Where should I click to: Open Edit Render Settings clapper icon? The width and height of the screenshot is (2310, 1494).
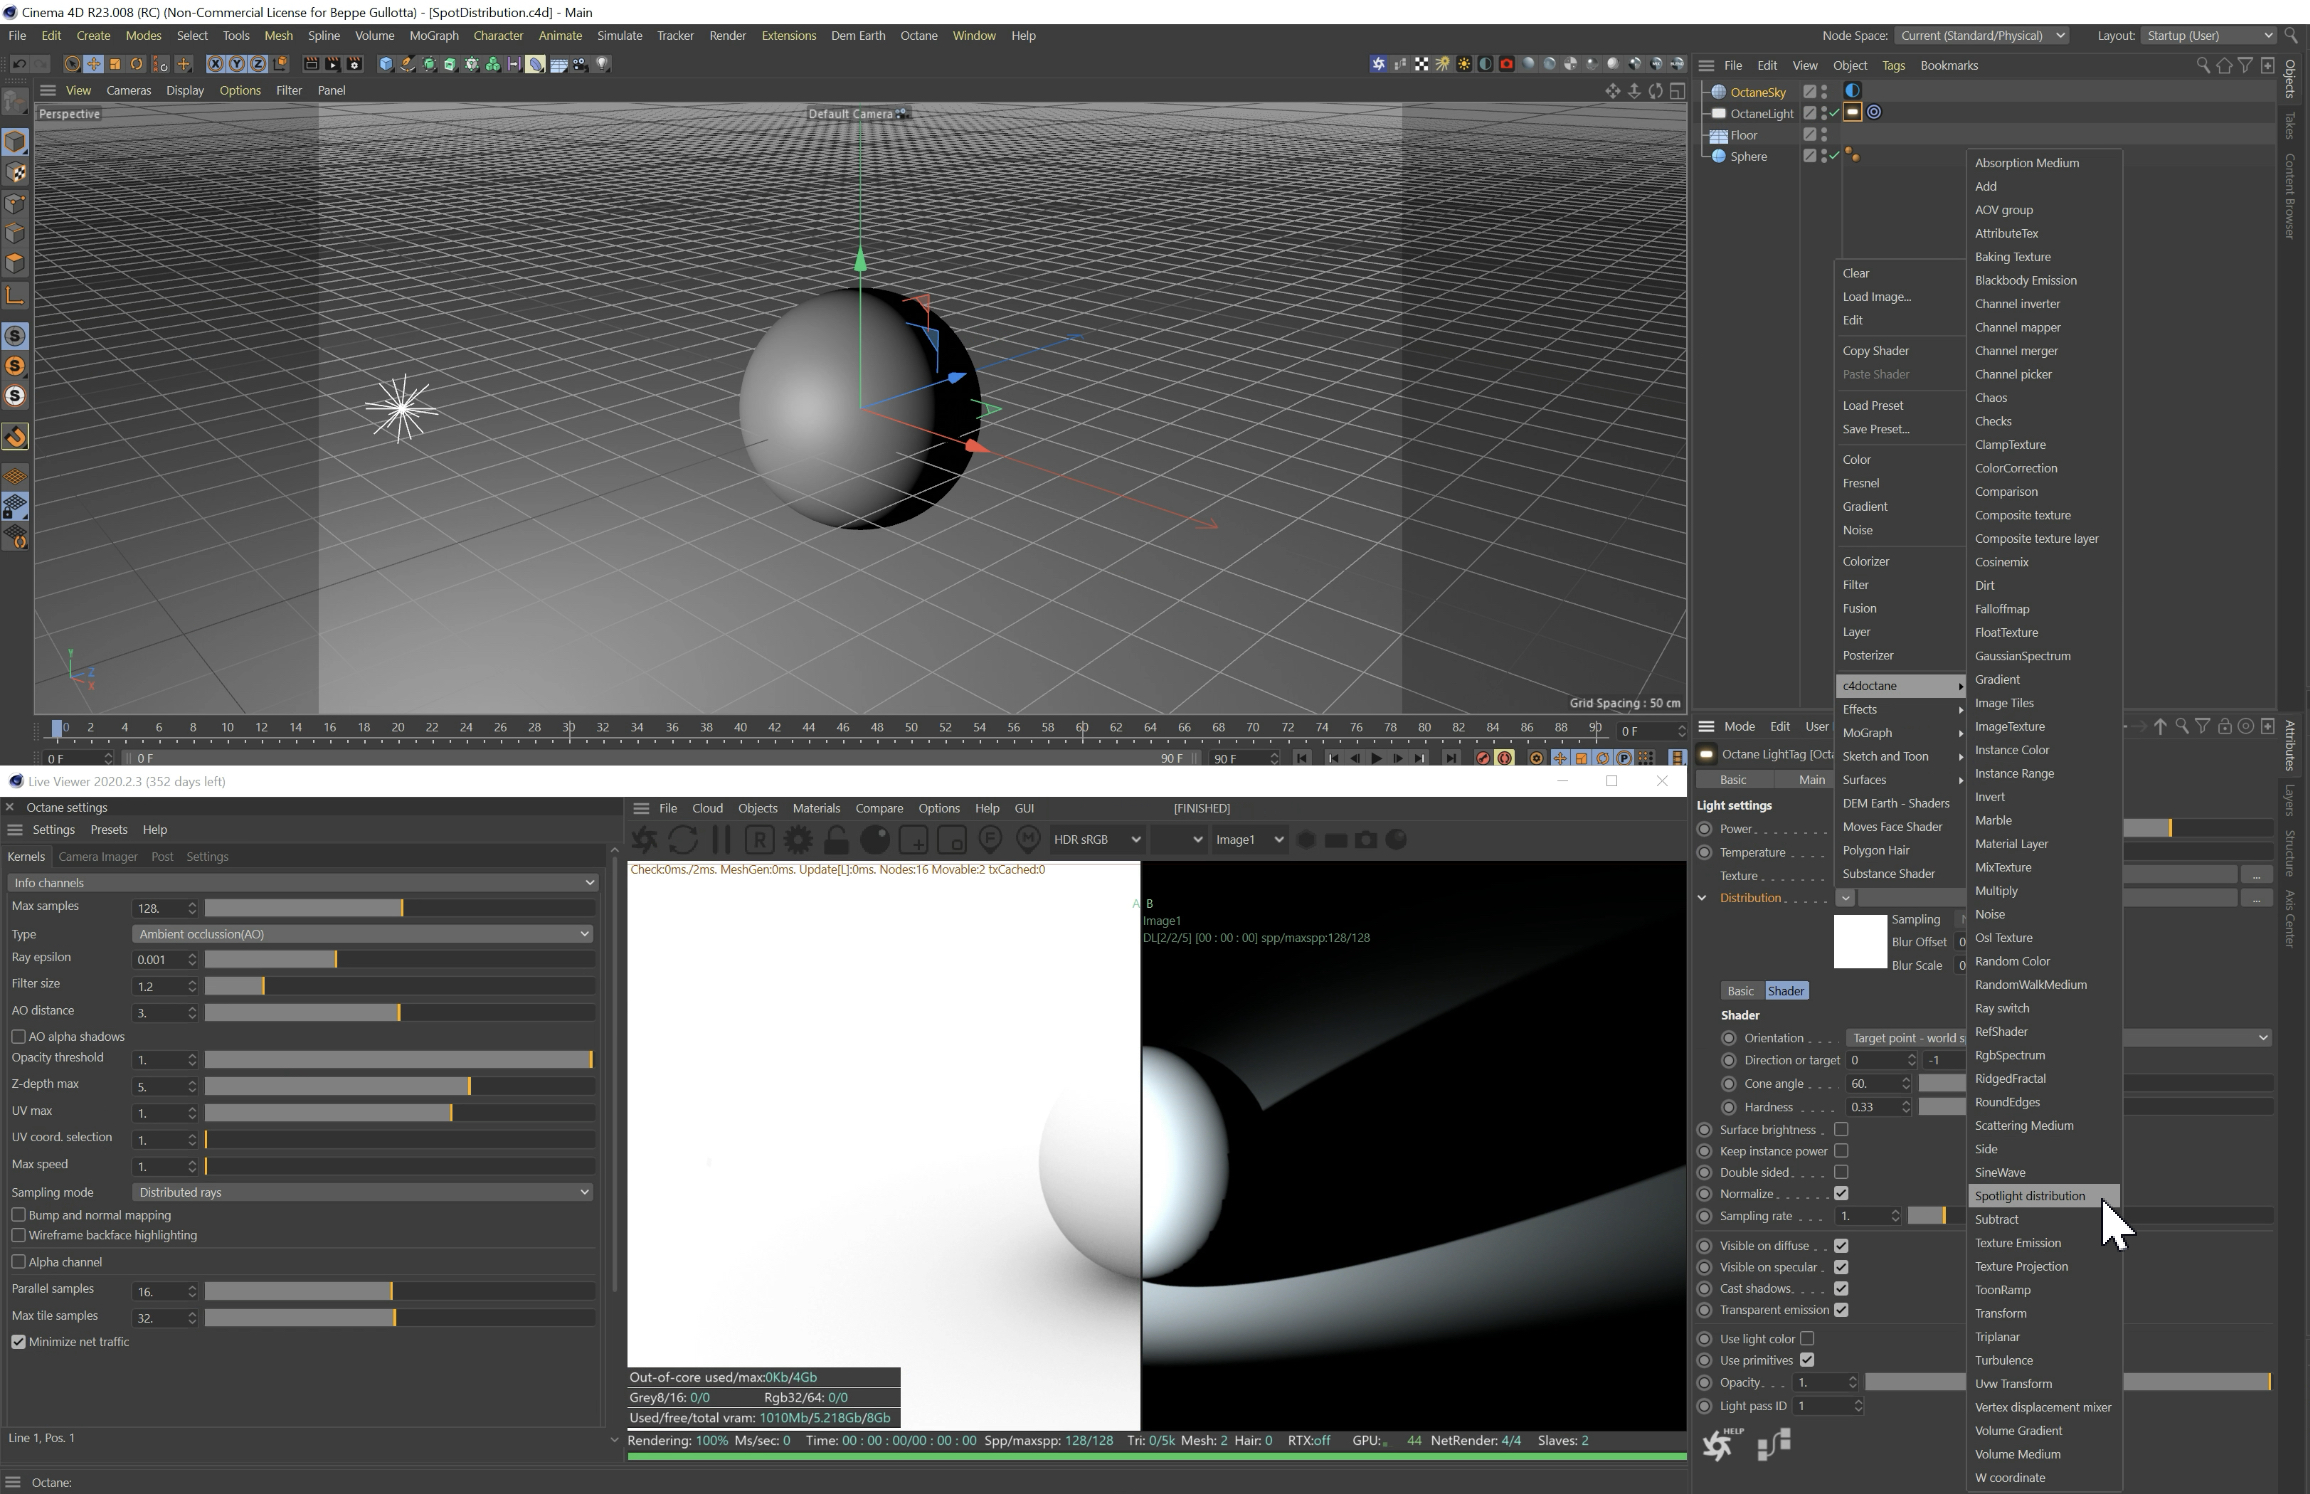(x=355, y=64)
